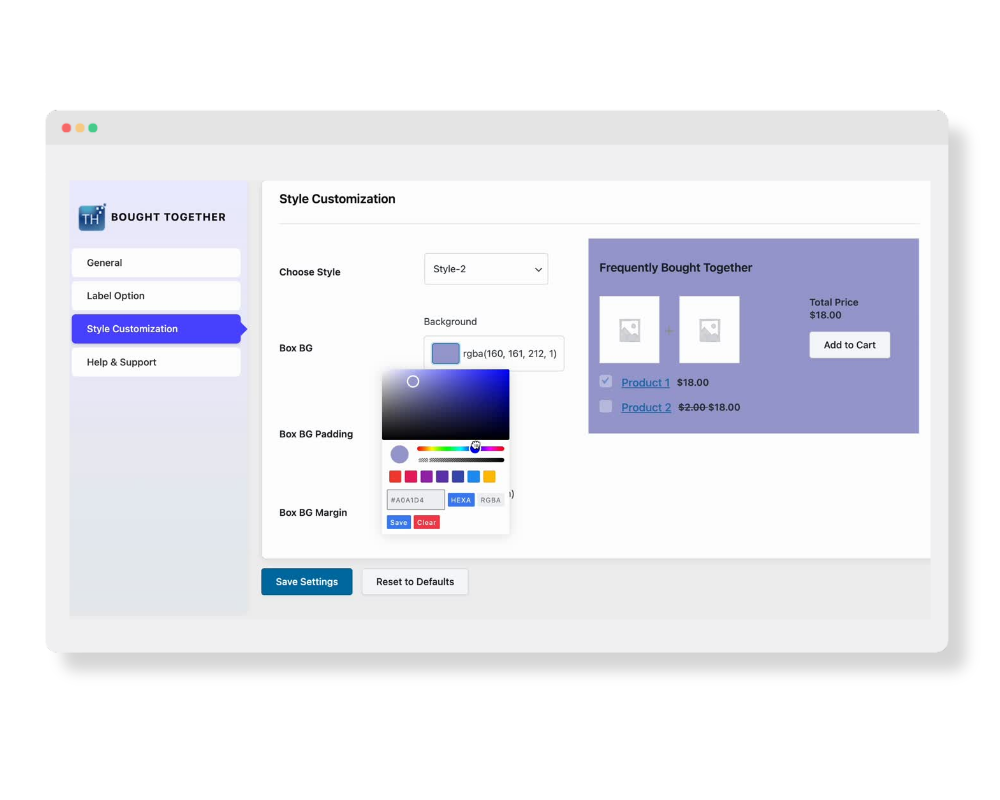Switch color format to RGBA
The height and width of the screenshot is (800, 1000).
point(490,499)
